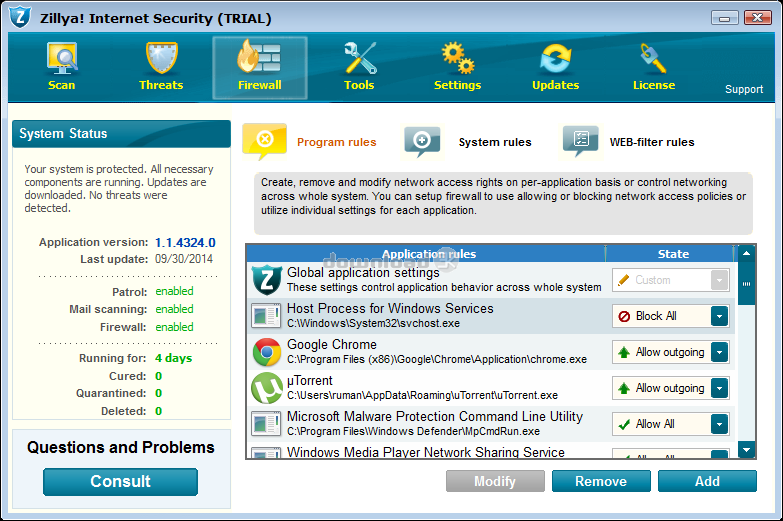
Task: Select the µTorrent icon in rules list
Action: pyautogui.click(x=267, y=388)
